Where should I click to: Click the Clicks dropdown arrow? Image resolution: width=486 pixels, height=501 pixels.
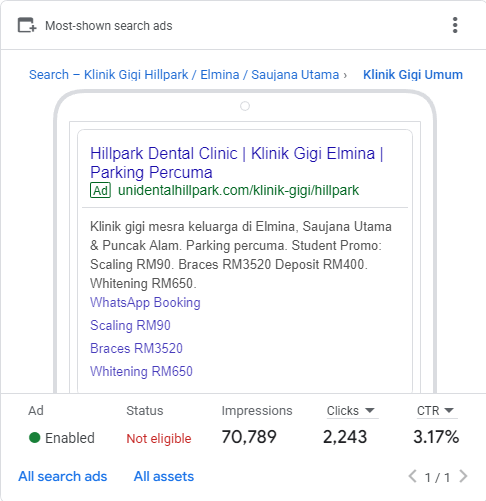370,410
